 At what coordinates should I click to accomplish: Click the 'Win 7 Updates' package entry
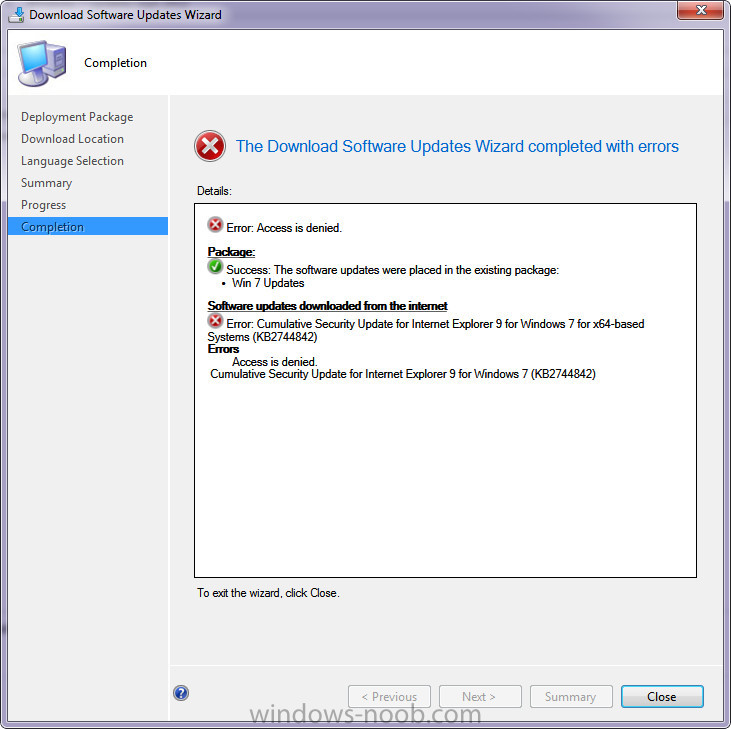pos(268,283)
